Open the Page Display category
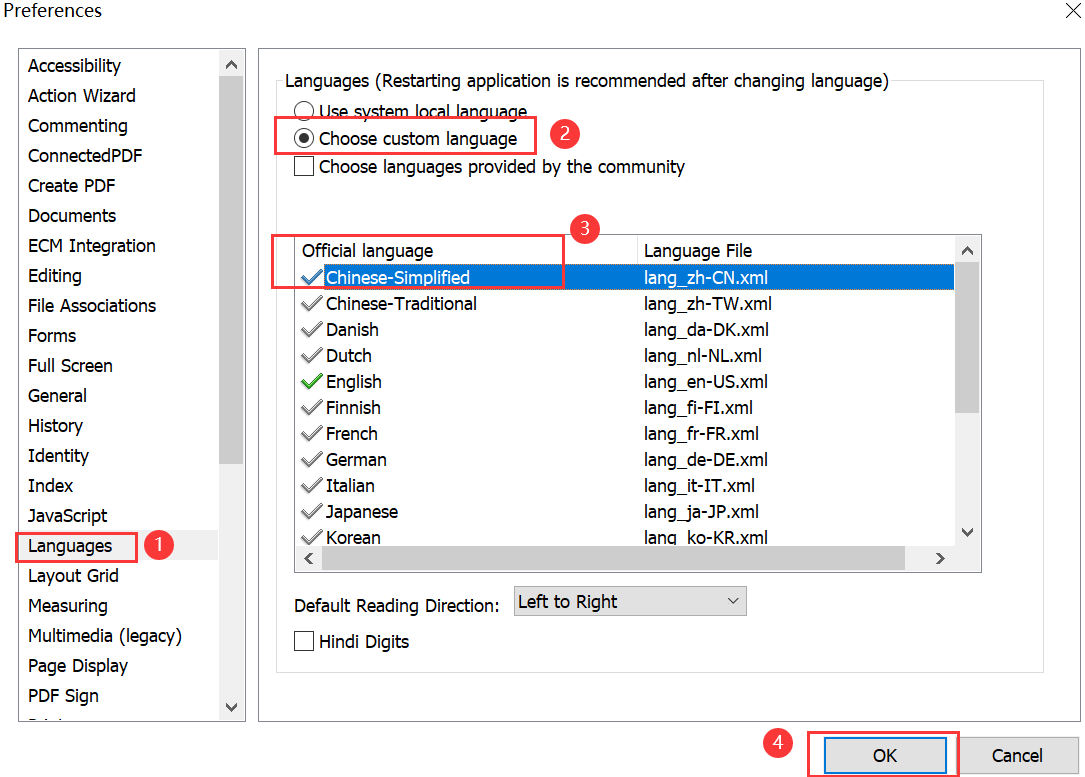 (x=78, y=666)
